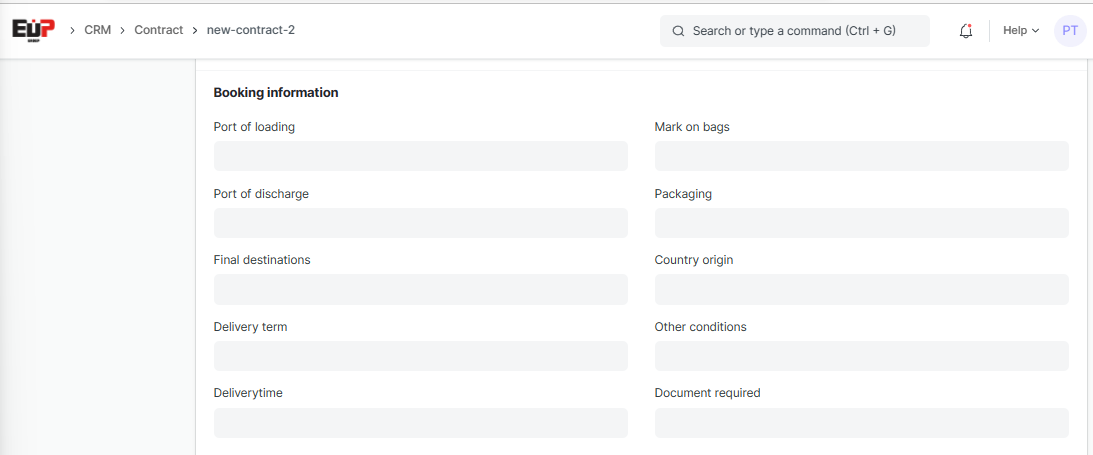Focus the Other conditions field

click(861, 356)
